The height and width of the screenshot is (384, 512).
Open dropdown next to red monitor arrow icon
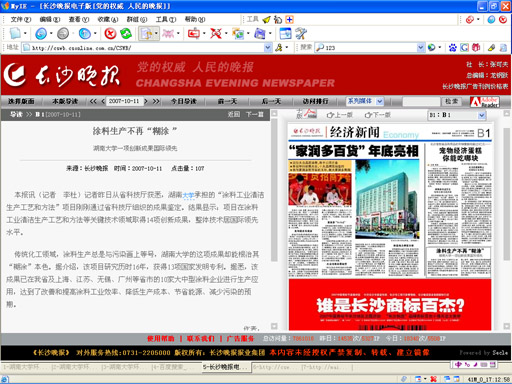(204, 33)
